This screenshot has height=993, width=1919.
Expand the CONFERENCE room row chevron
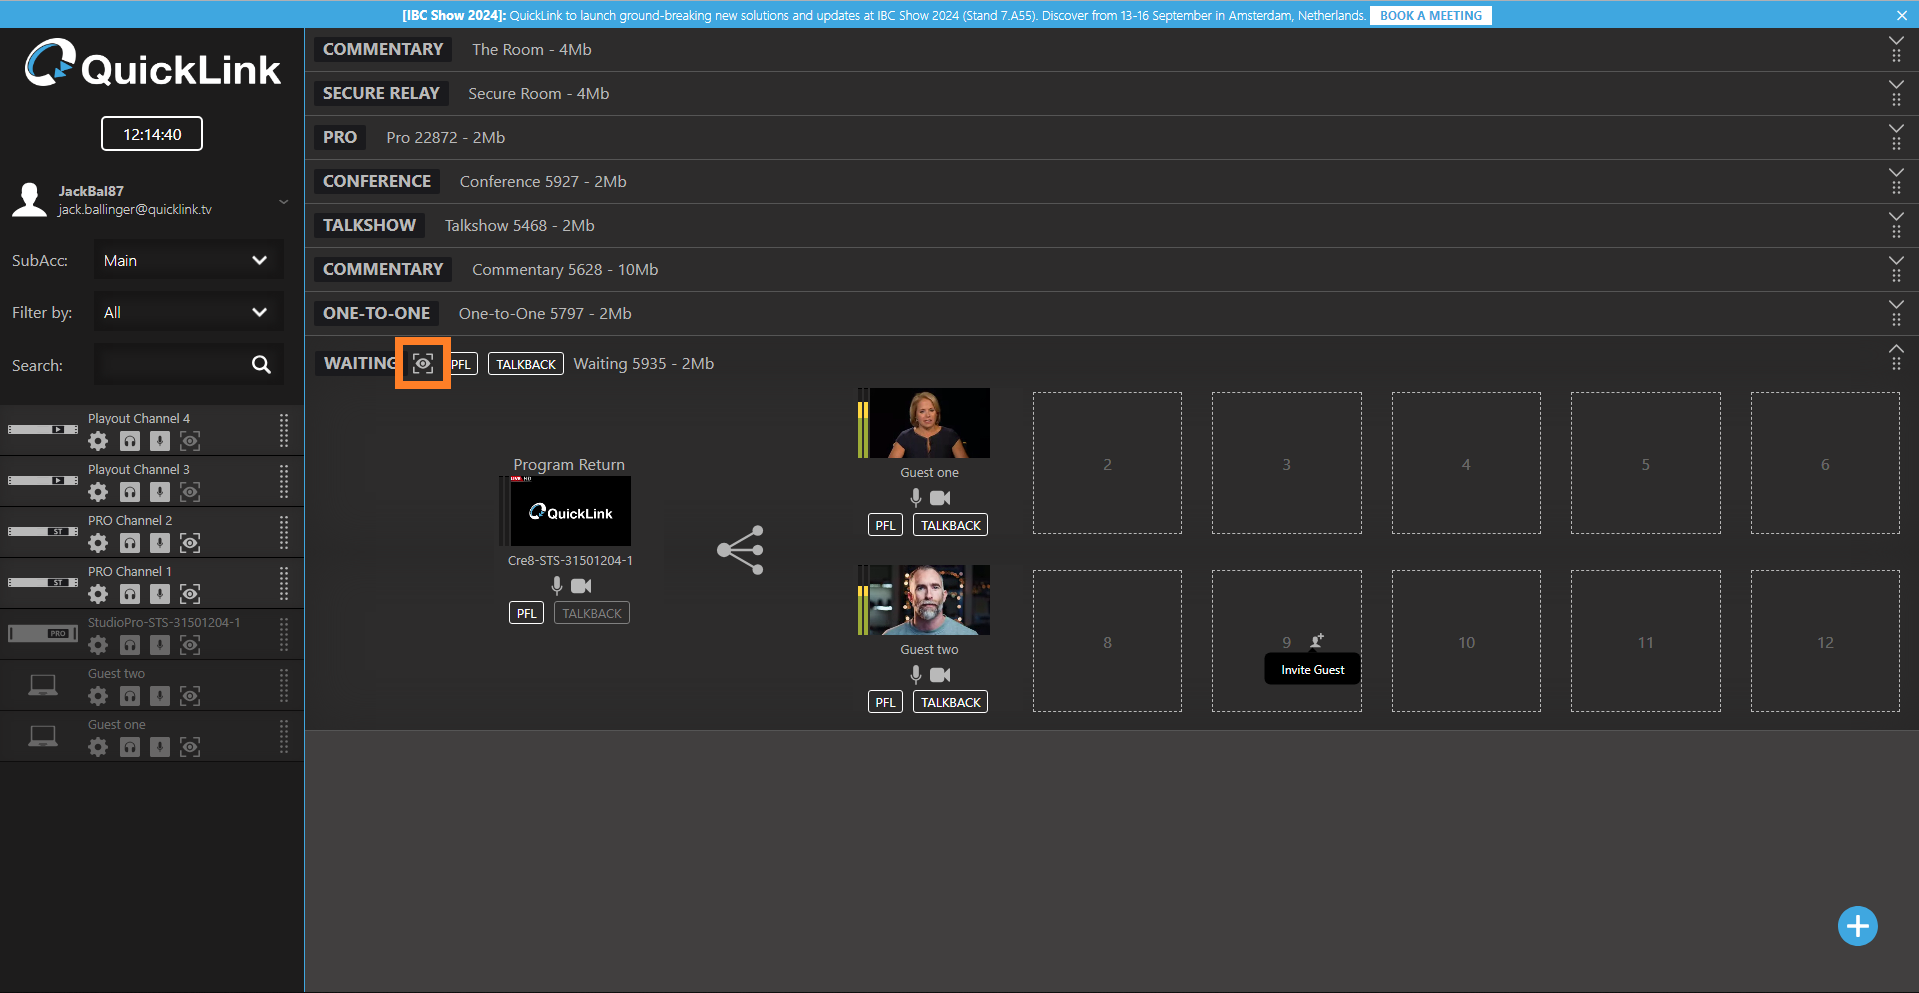(x=1895, y=173)
